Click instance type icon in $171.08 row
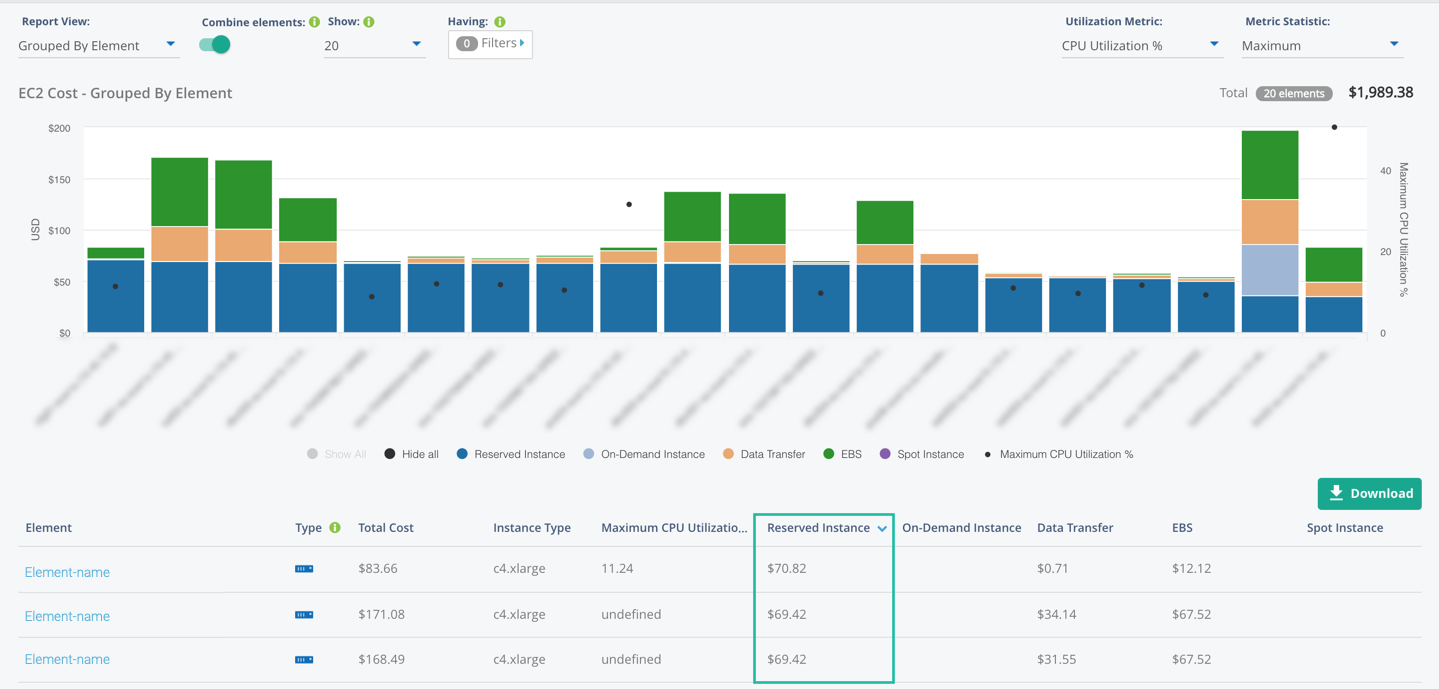 tap(304, 615)
